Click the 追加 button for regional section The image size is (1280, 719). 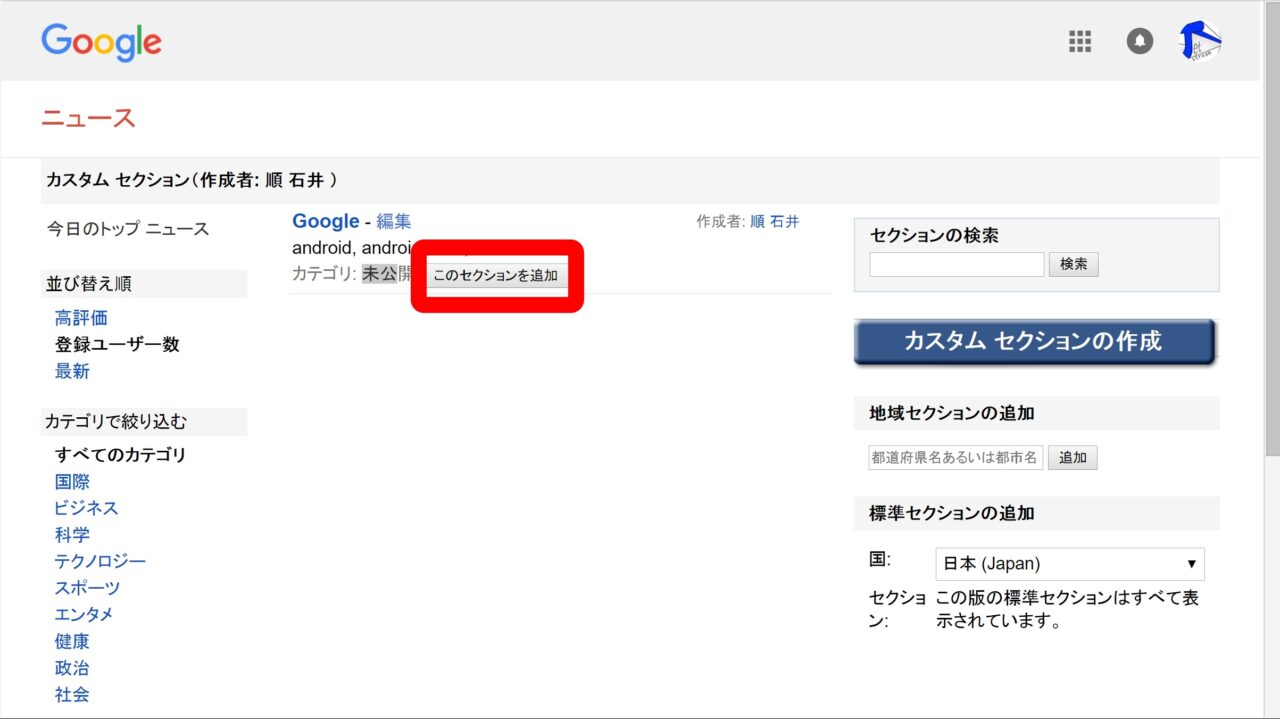1073,458
